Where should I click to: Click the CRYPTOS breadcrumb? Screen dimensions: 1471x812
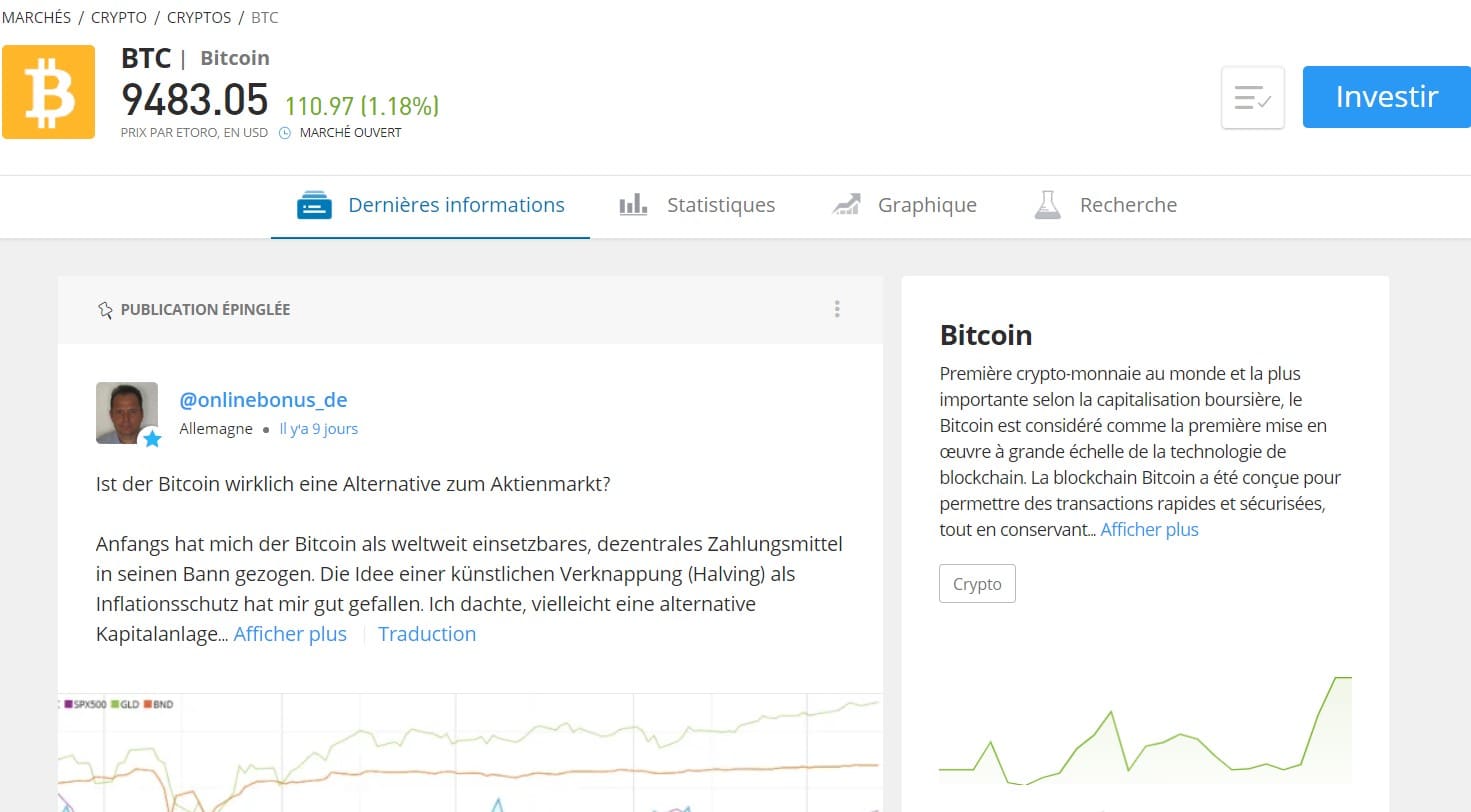[199, 18]
